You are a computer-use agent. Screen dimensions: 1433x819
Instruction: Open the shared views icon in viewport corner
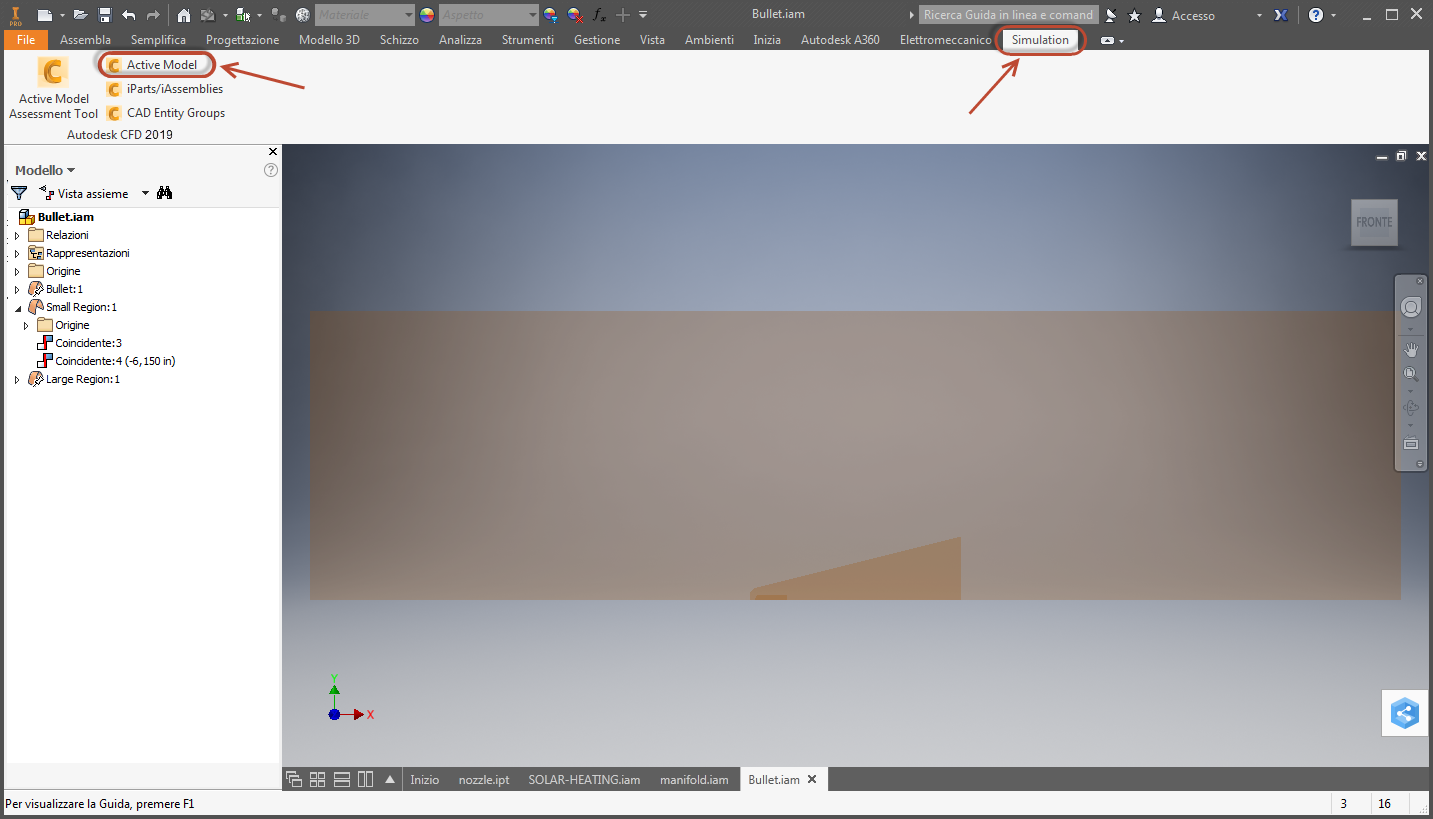(x=1405, y=714)
